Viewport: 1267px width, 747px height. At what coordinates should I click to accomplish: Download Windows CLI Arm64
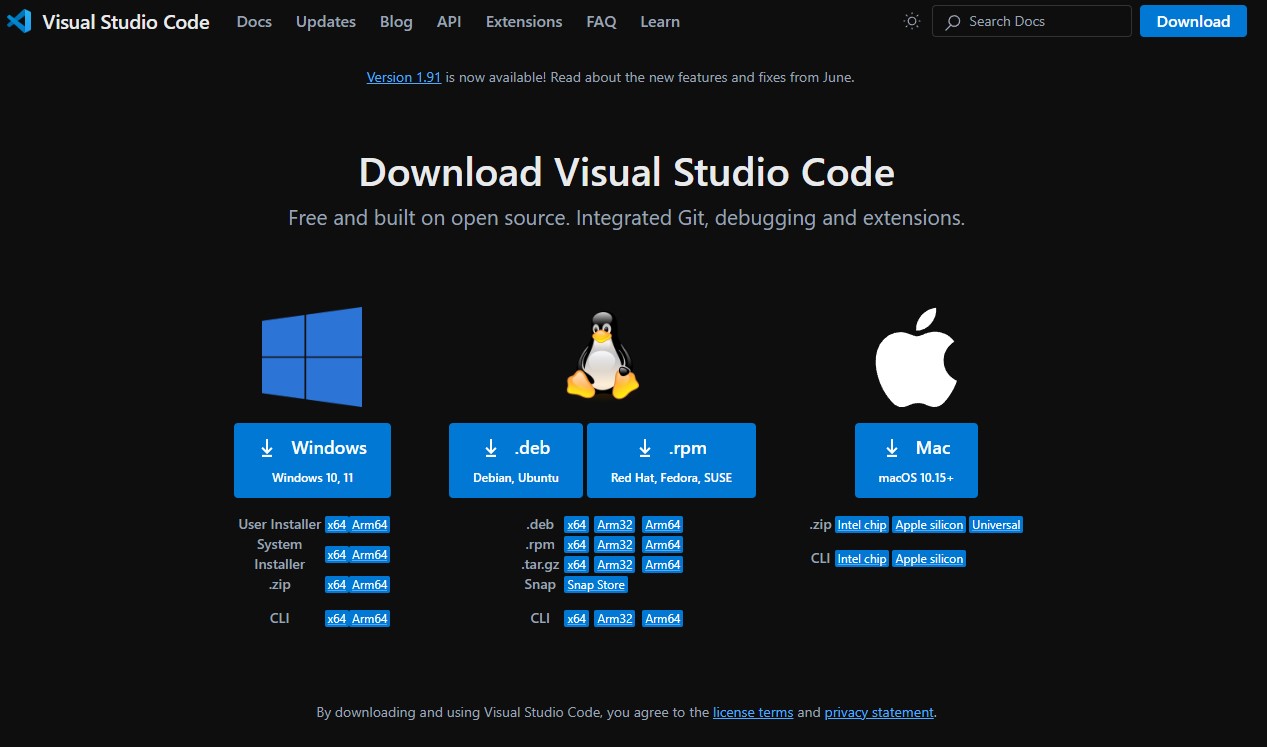tap(369, 619)
